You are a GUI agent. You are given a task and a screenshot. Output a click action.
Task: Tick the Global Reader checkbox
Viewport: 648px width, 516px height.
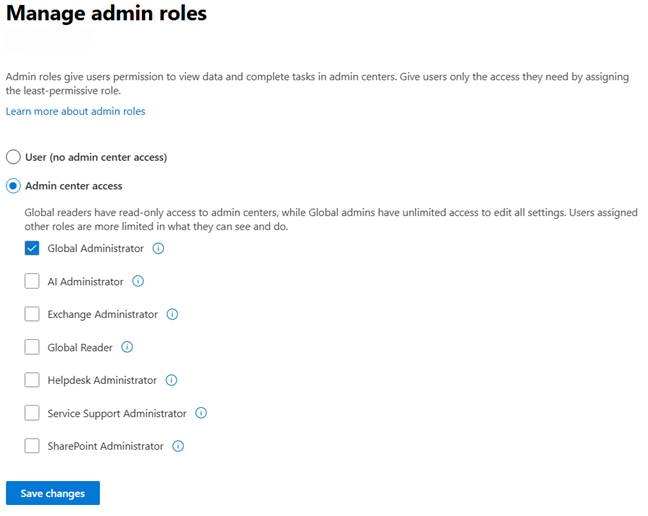(x=32, y=347)
